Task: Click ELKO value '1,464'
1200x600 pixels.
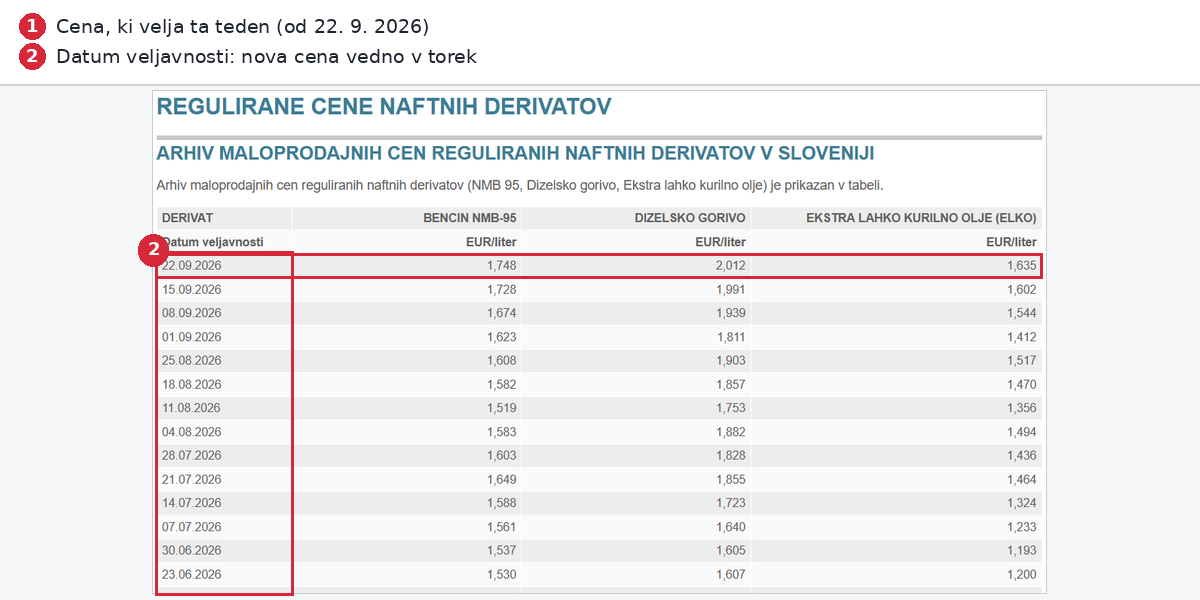Action: click(x=1022, y=479)
